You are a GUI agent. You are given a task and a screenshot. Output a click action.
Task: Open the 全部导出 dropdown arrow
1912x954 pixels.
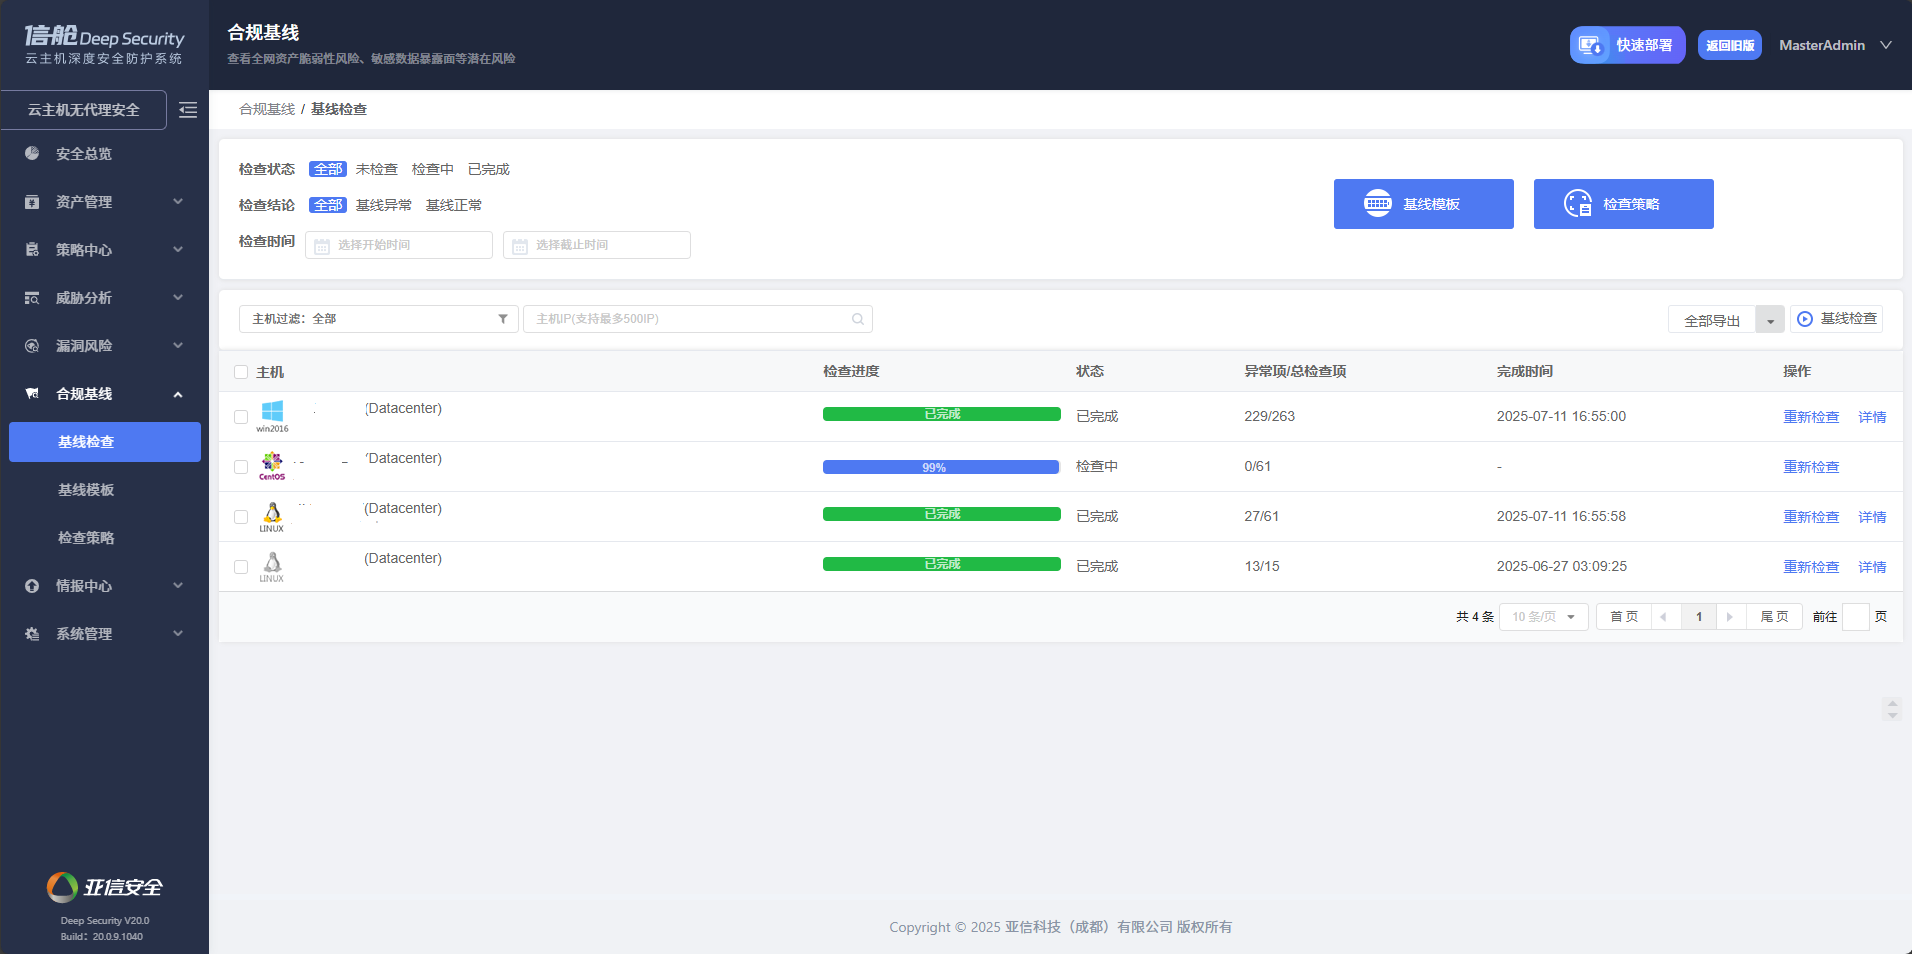pos(1770,321)
